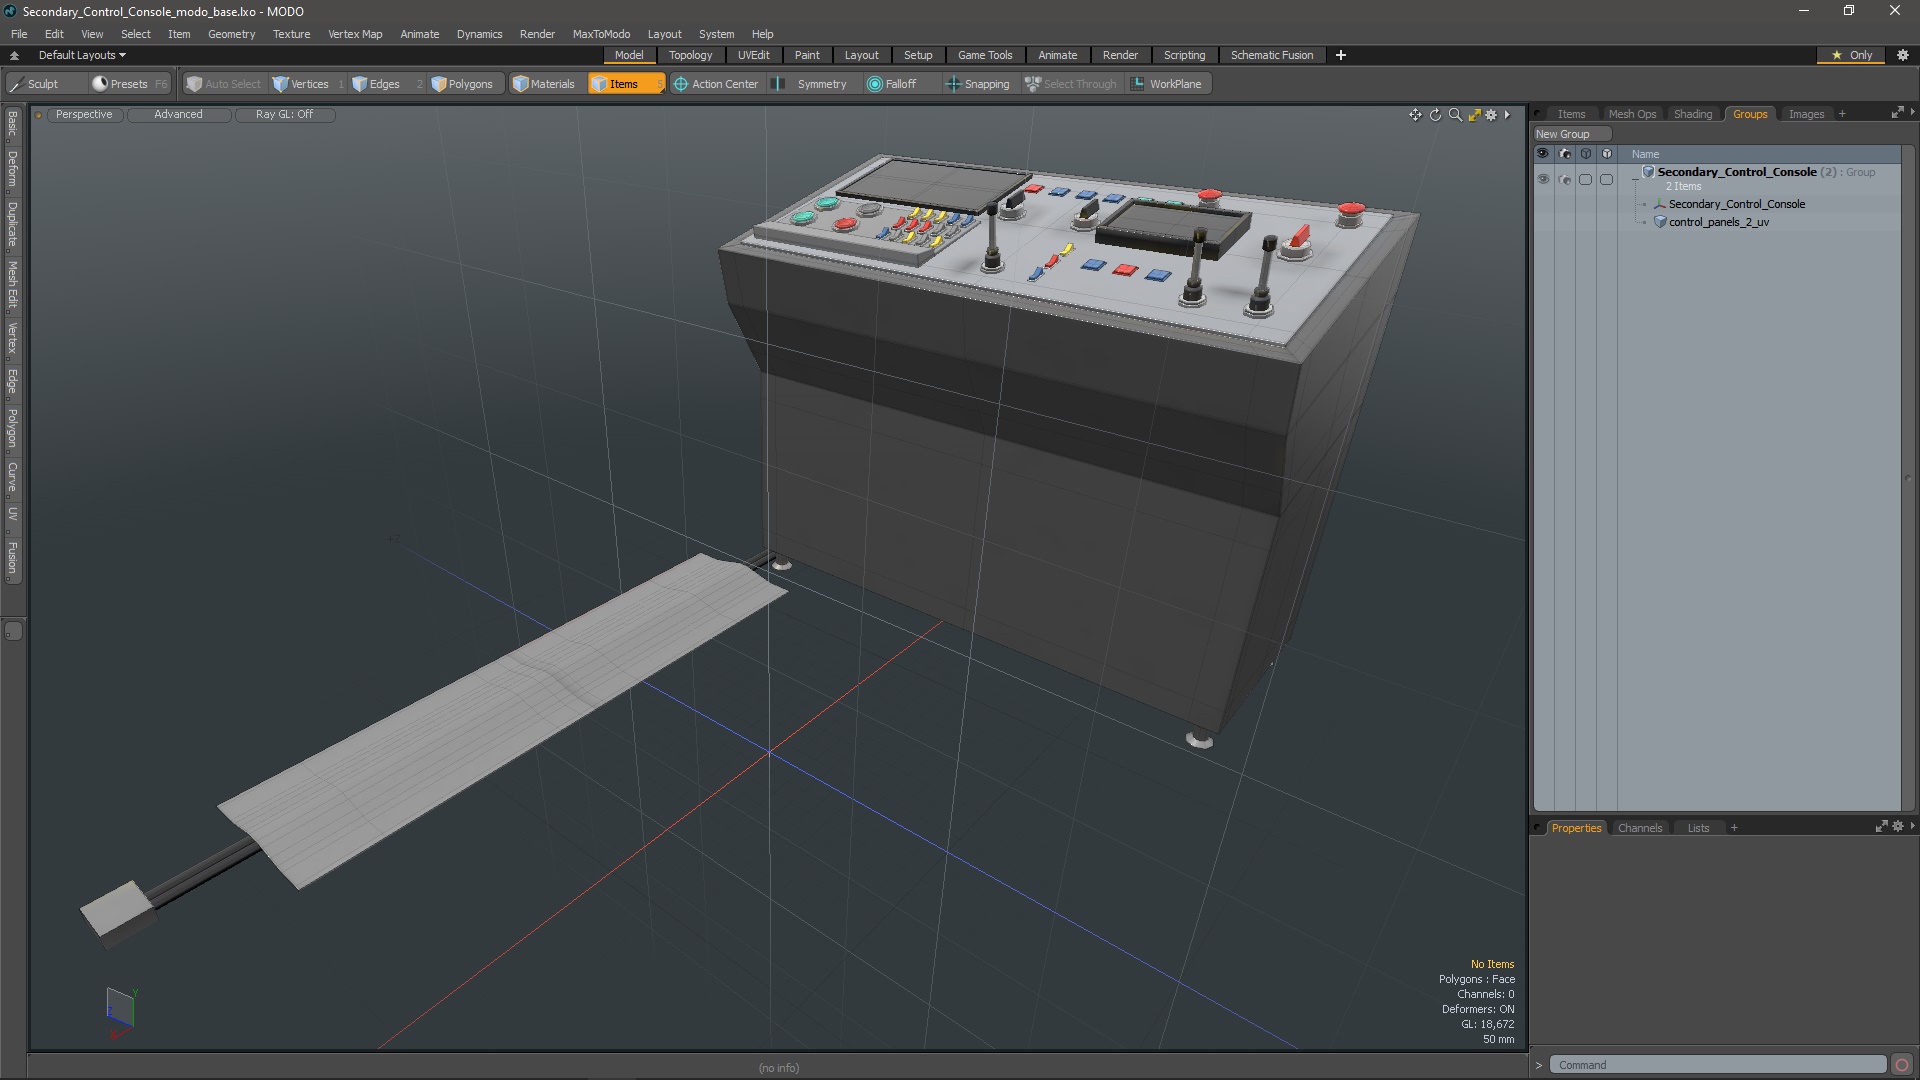Open Groups panel arrow menu
Image resolution: width=1920 pixels, height=1080 pixels.
[x=1912, y=112]
